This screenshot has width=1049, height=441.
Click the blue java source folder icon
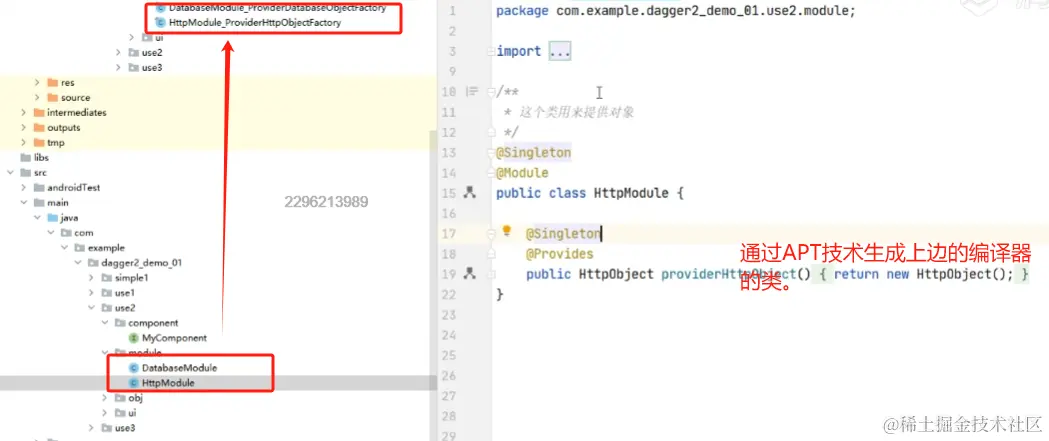(53, 218)
